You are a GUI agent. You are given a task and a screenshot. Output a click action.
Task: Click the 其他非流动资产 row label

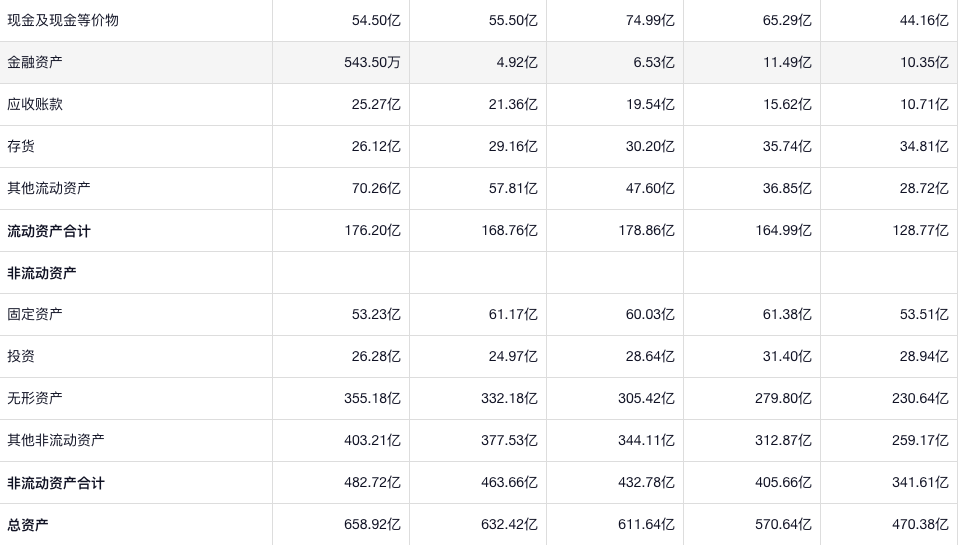point(56,440)
